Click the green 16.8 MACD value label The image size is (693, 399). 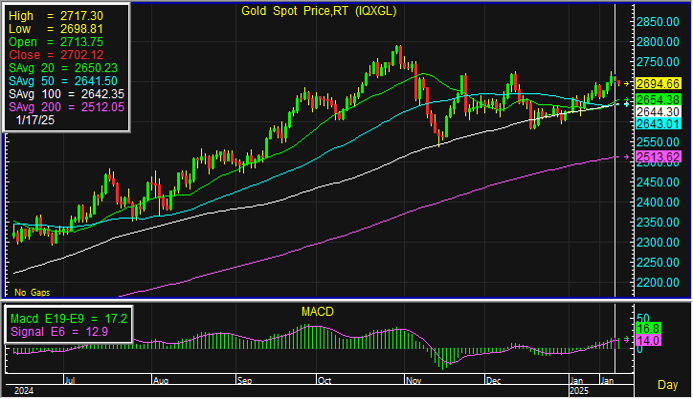pyautogui.click(x=648, y=328)
